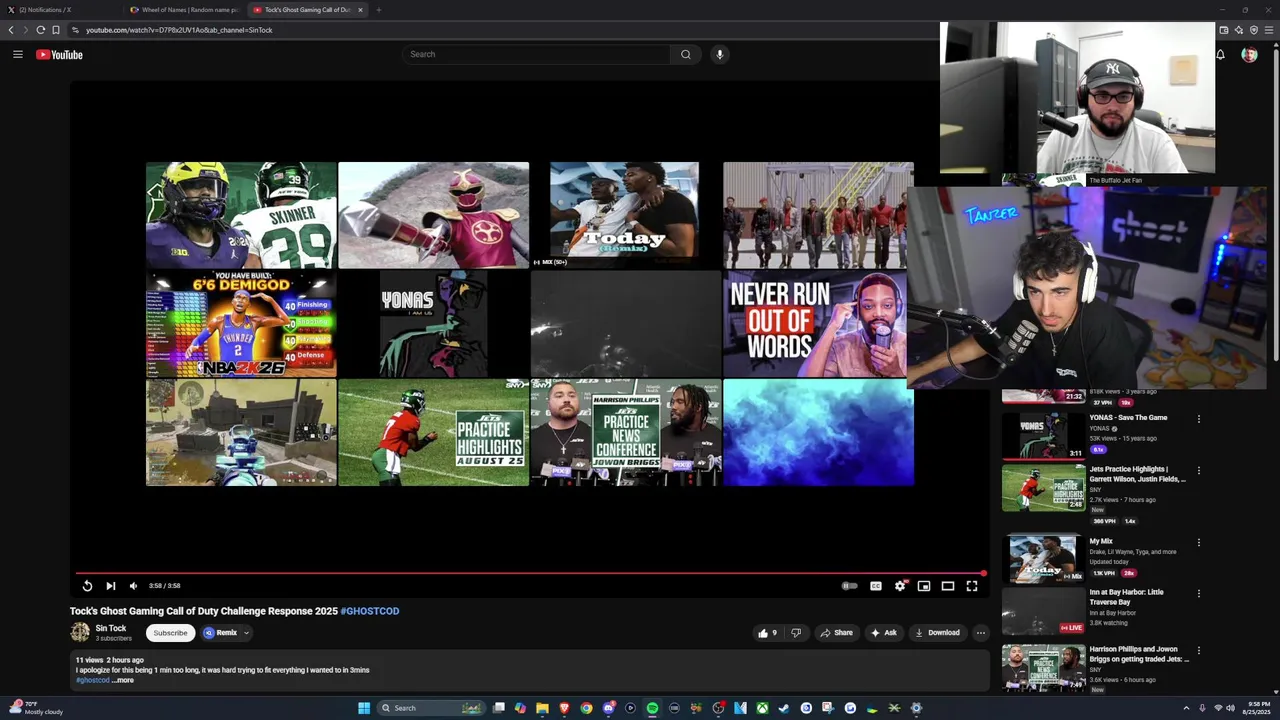Open a new browser tab
This screenshot has height=720, width=1280.
point(378,10)
